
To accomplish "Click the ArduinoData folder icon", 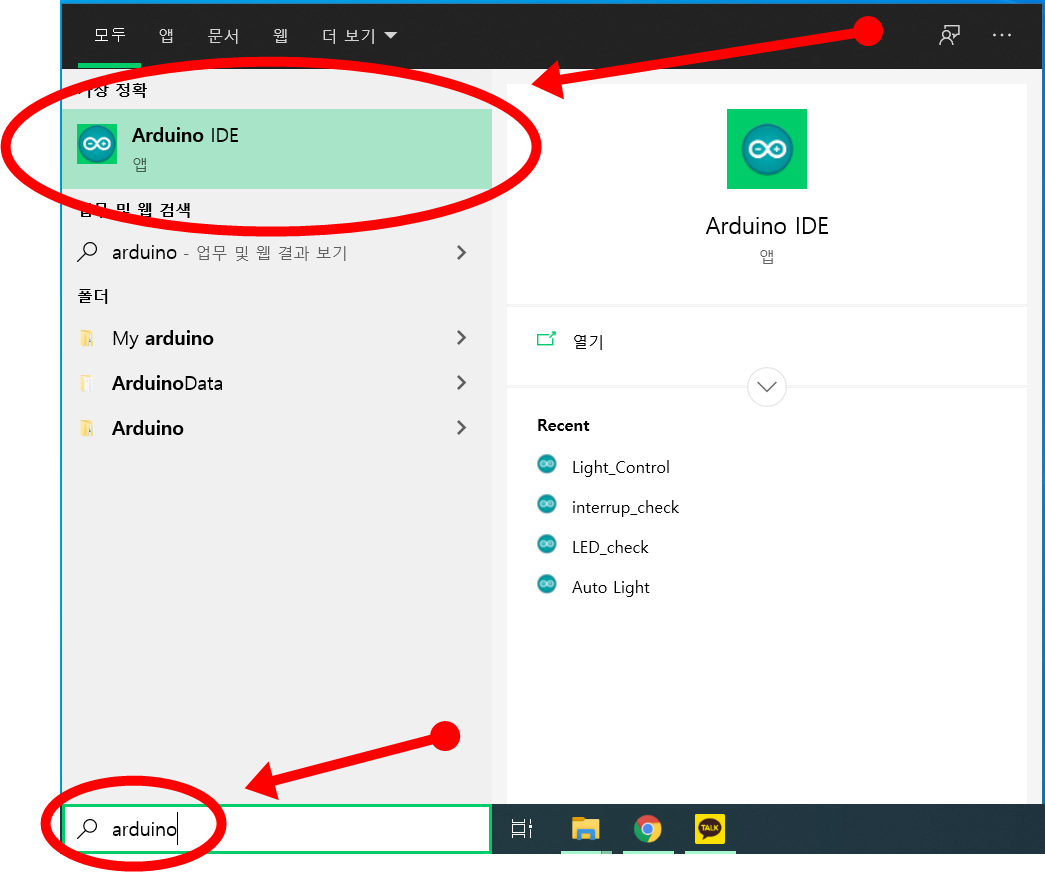I will 87,383.
